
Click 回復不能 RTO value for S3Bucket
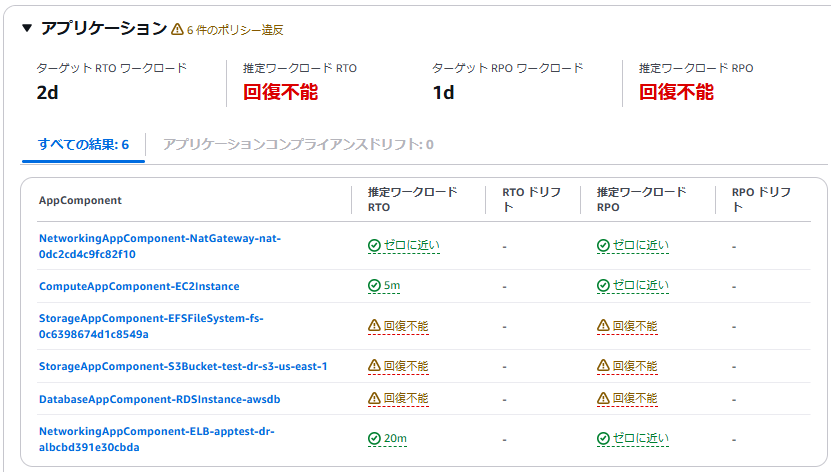pos(406,366)
